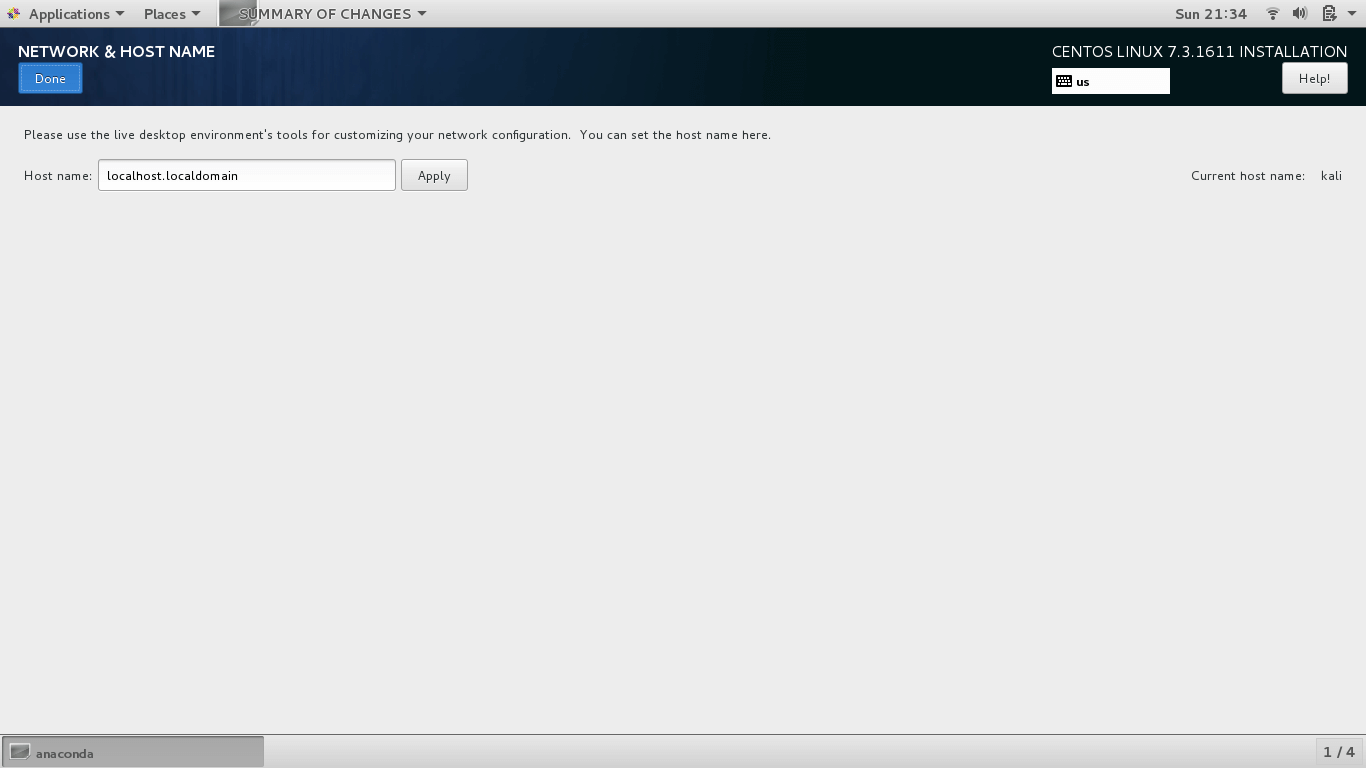Image resolution: width=1366 pixels, height=768 pixels.
Task: Click the Host name label
Action: [58, 176]
